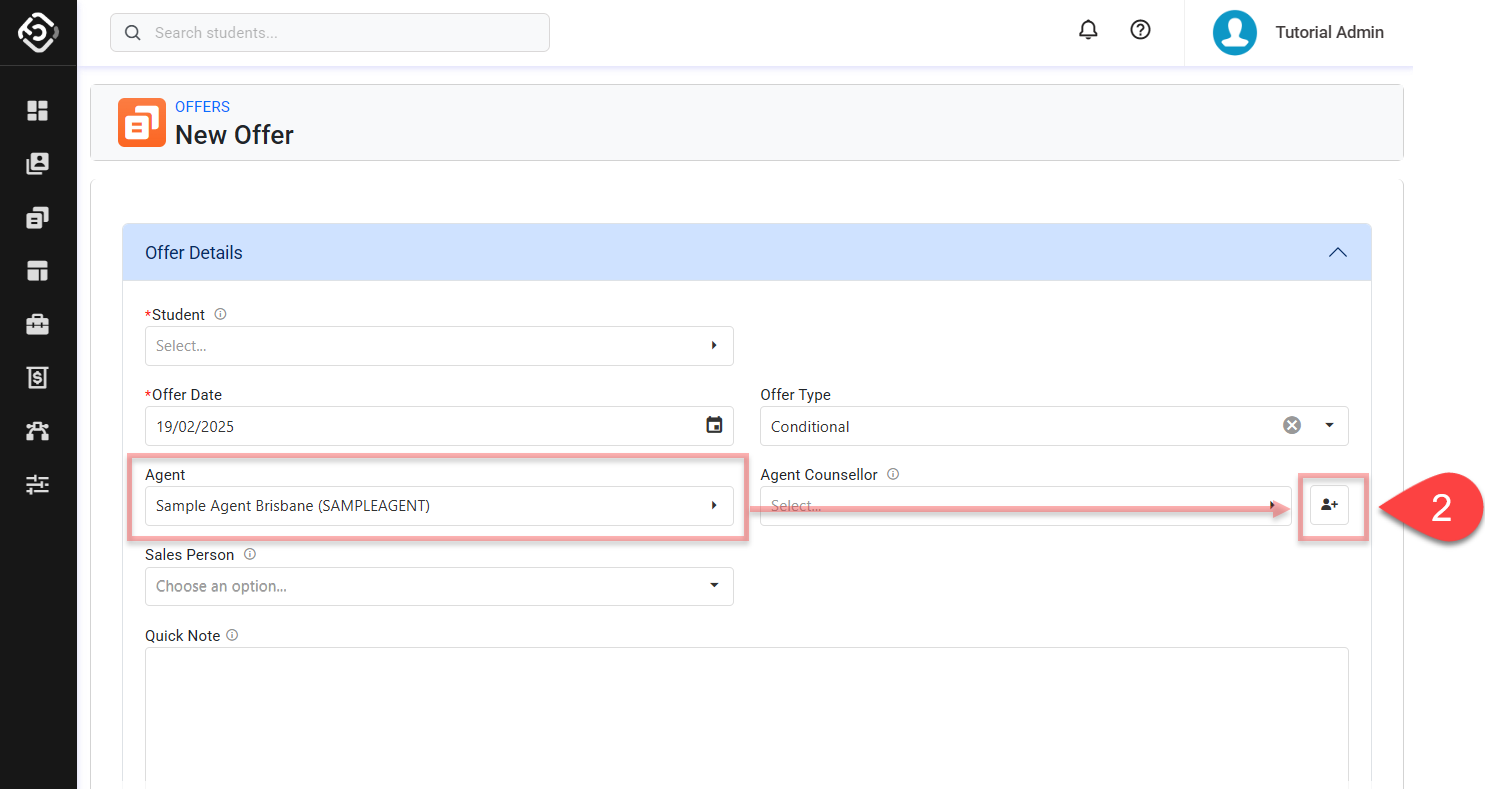Open the Agent selection field
This screenshot has width=1485, height=789.
pyautogui.click(x=439, y=506)
